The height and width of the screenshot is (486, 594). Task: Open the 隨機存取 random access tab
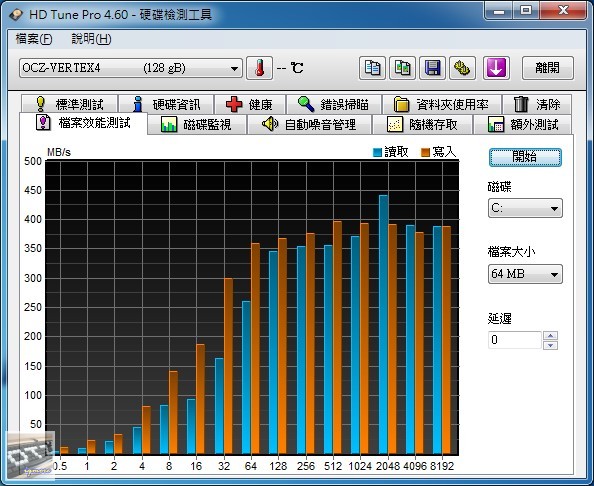point(422,125)
